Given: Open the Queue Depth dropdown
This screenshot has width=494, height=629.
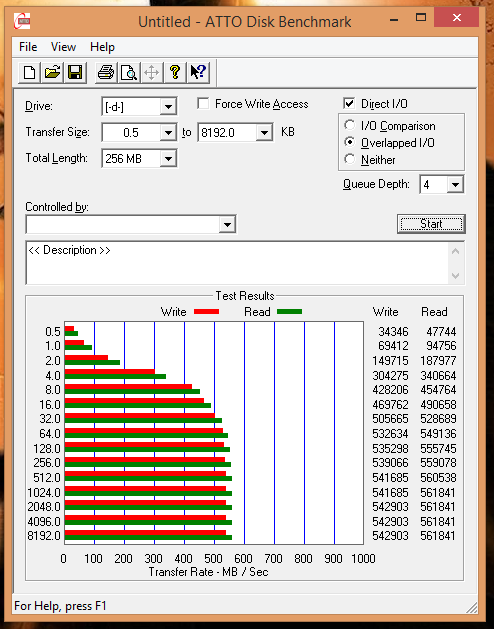Looking at the screenshot, I should click(455, 185).
